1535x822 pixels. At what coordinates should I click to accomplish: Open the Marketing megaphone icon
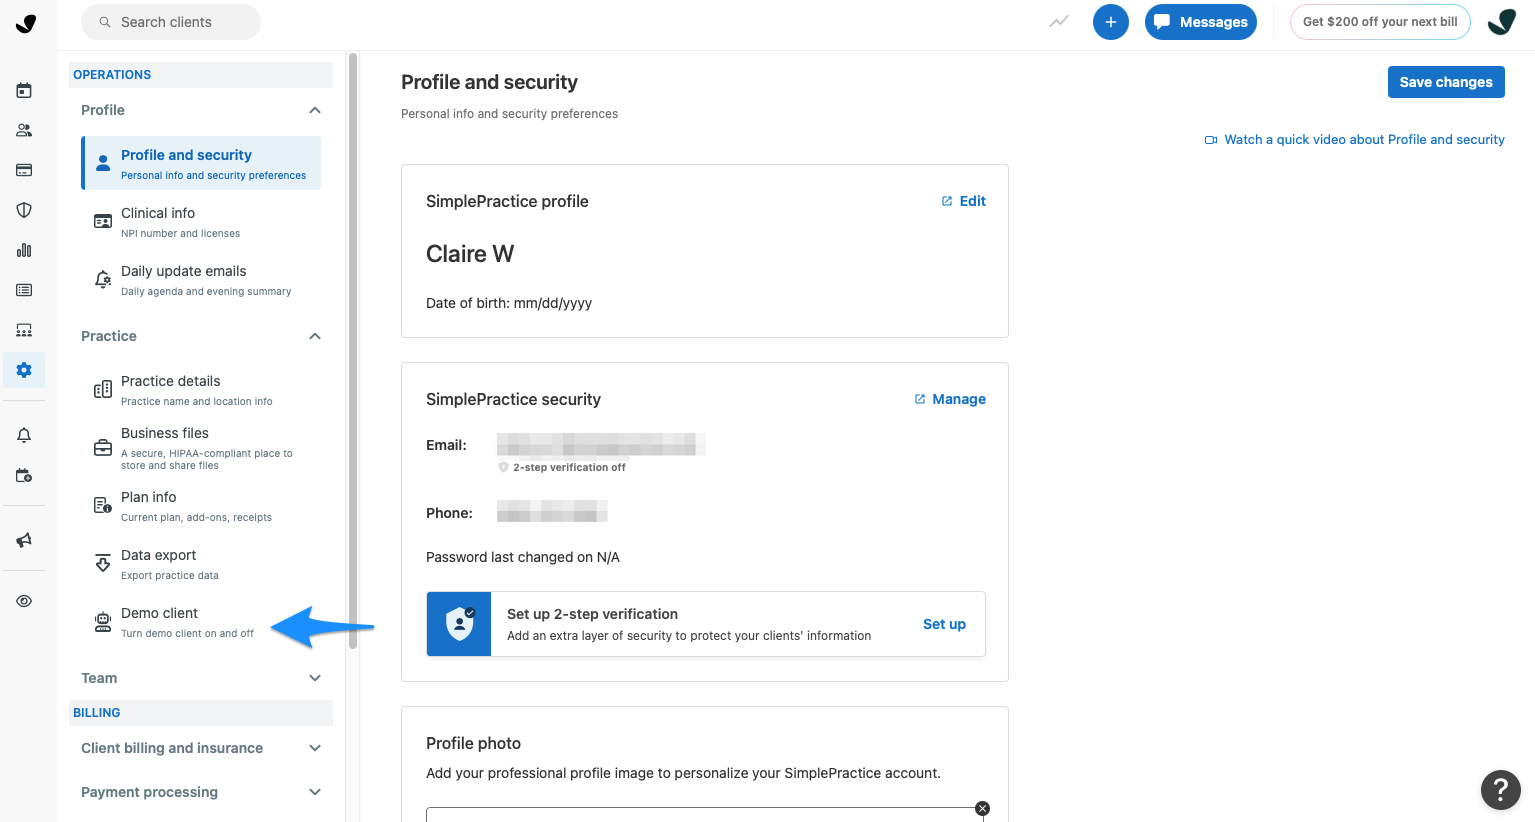tap(24, 540)
